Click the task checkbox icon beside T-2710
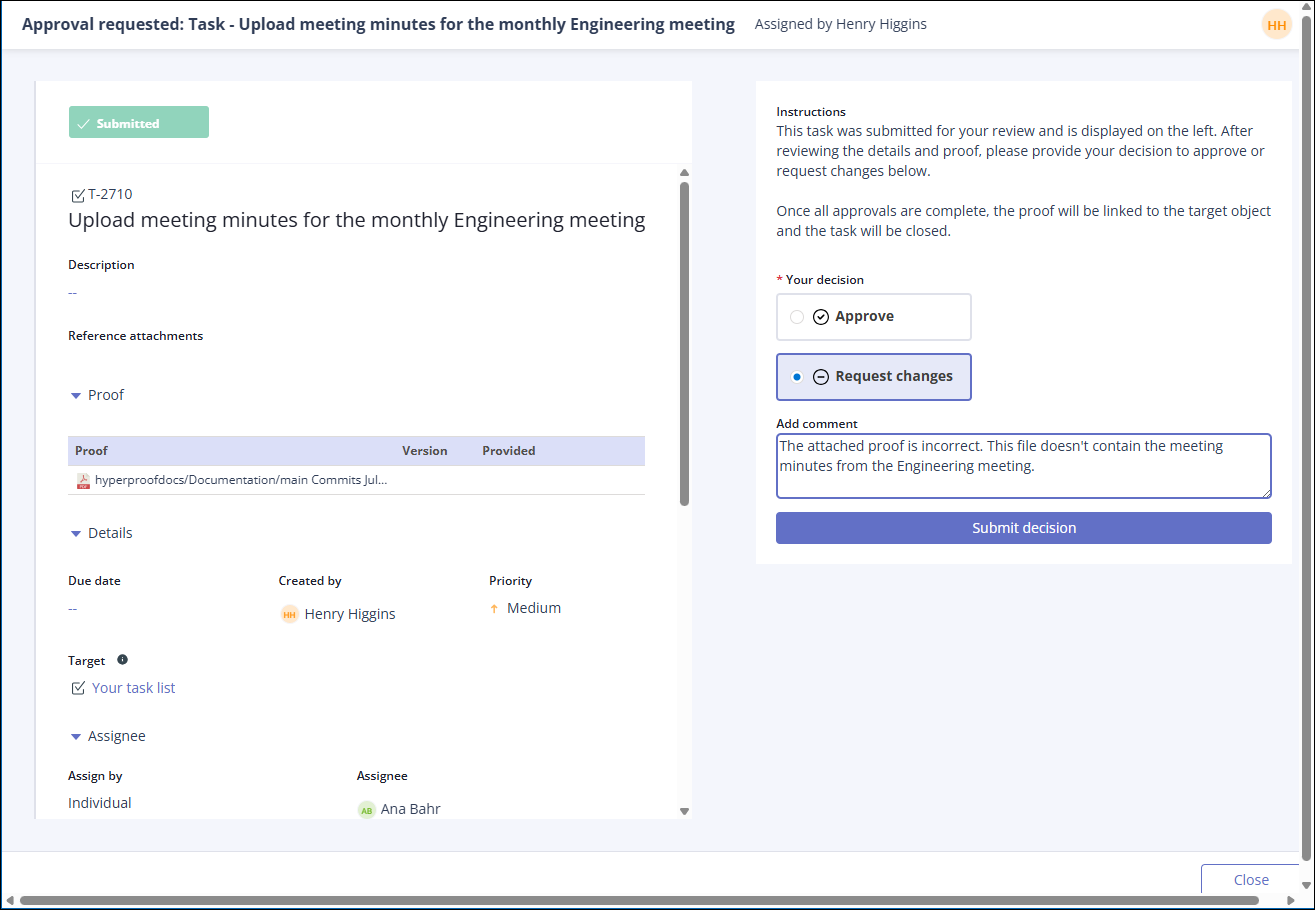 coord(78,195)
